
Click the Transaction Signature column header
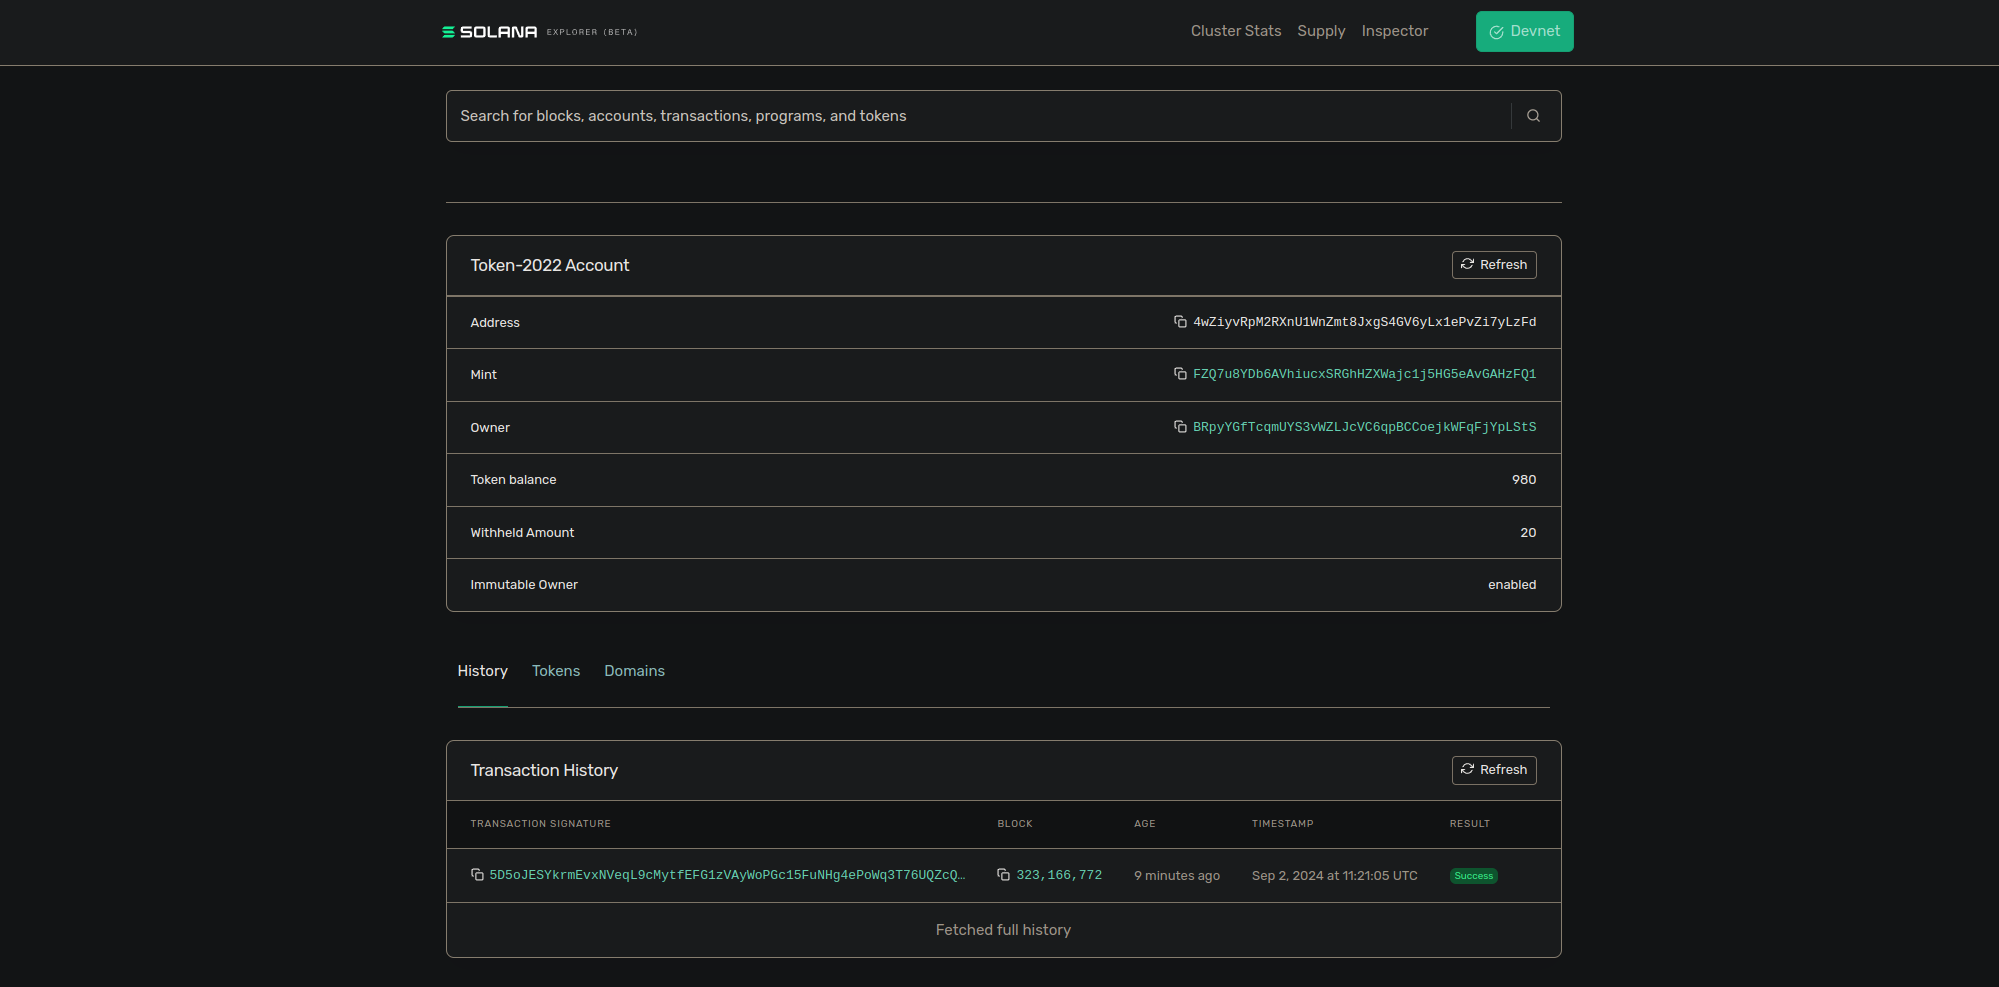point(540,824)
